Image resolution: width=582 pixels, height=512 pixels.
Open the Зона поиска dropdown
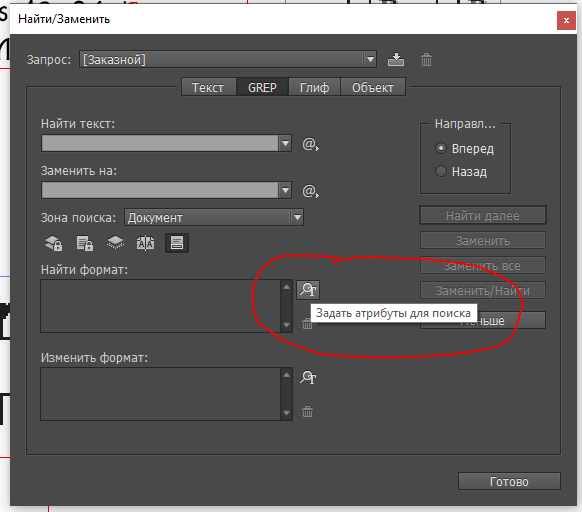(x=297, y=218)
